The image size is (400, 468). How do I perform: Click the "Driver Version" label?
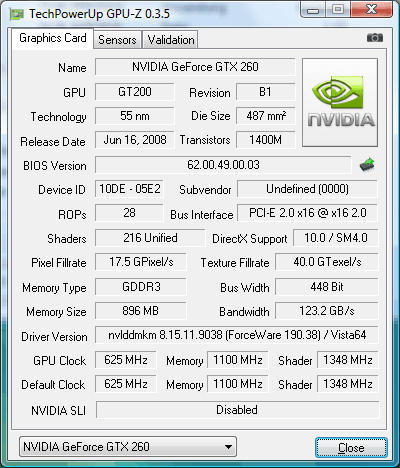pyautogui.click(x=54, y=337)
